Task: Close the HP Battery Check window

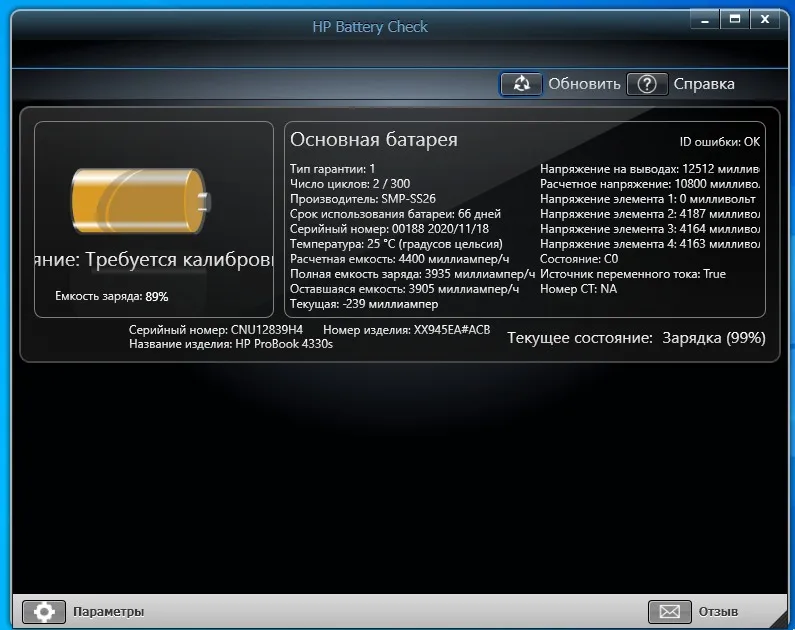Action: [x=765, y=20]
